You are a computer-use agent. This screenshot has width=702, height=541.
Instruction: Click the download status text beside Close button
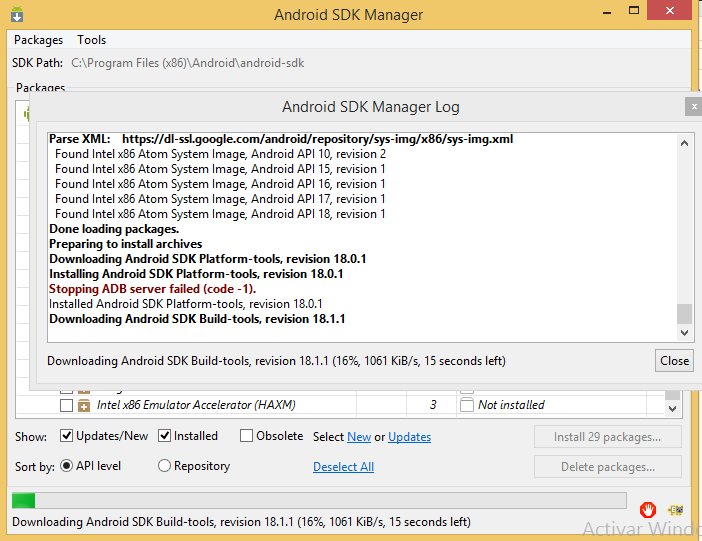click(276, 361)
